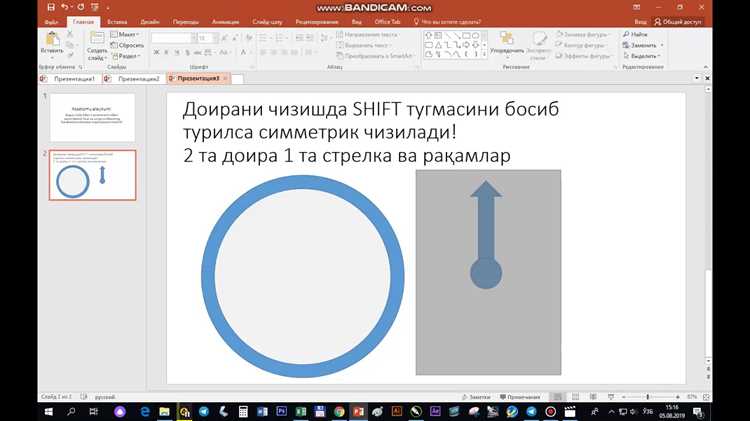Screen dimensions: 750x421
Task: Open the Направление текста dropdown
Action: coord(368,34)
